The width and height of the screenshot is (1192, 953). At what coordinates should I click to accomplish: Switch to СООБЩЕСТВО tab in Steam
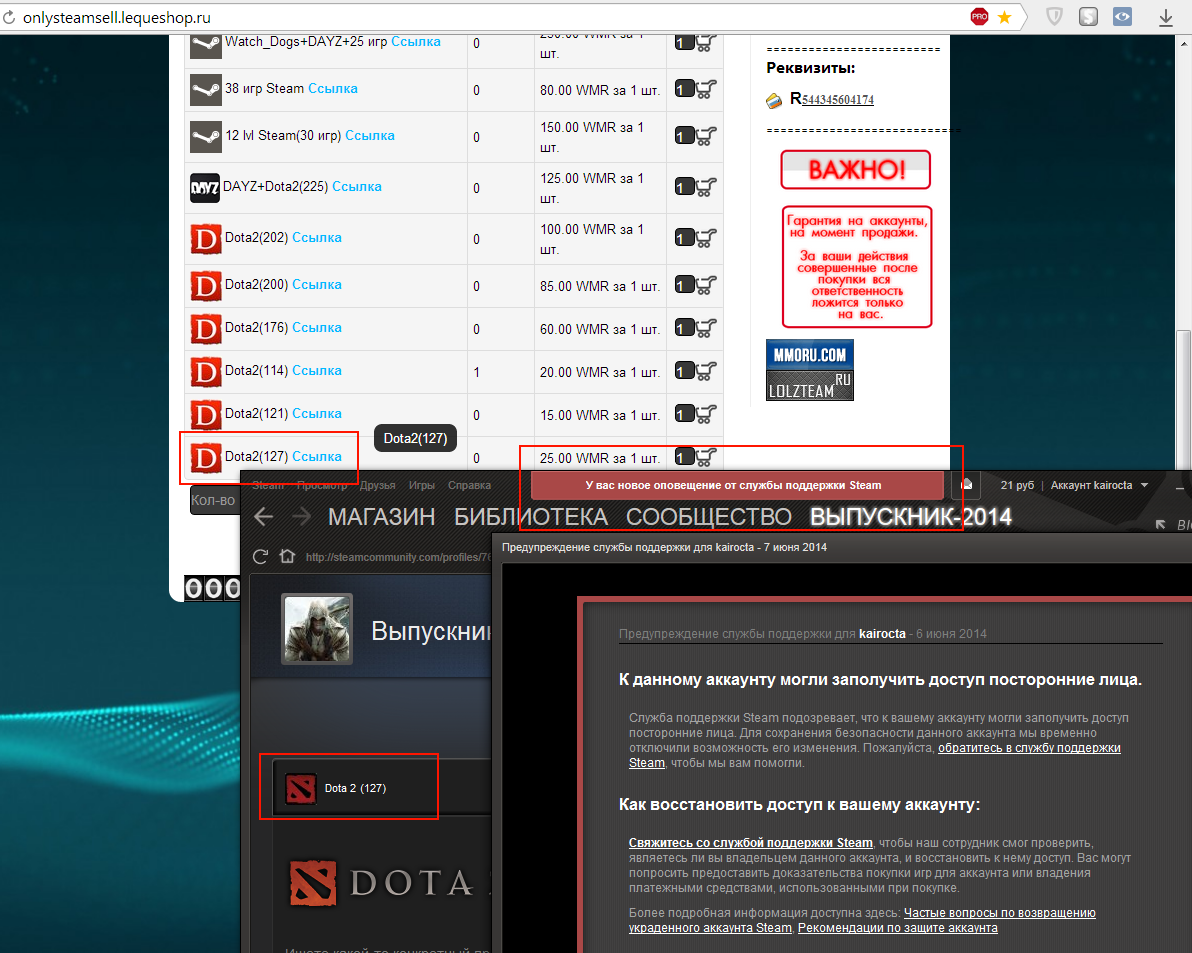click(x=709, y=517)
